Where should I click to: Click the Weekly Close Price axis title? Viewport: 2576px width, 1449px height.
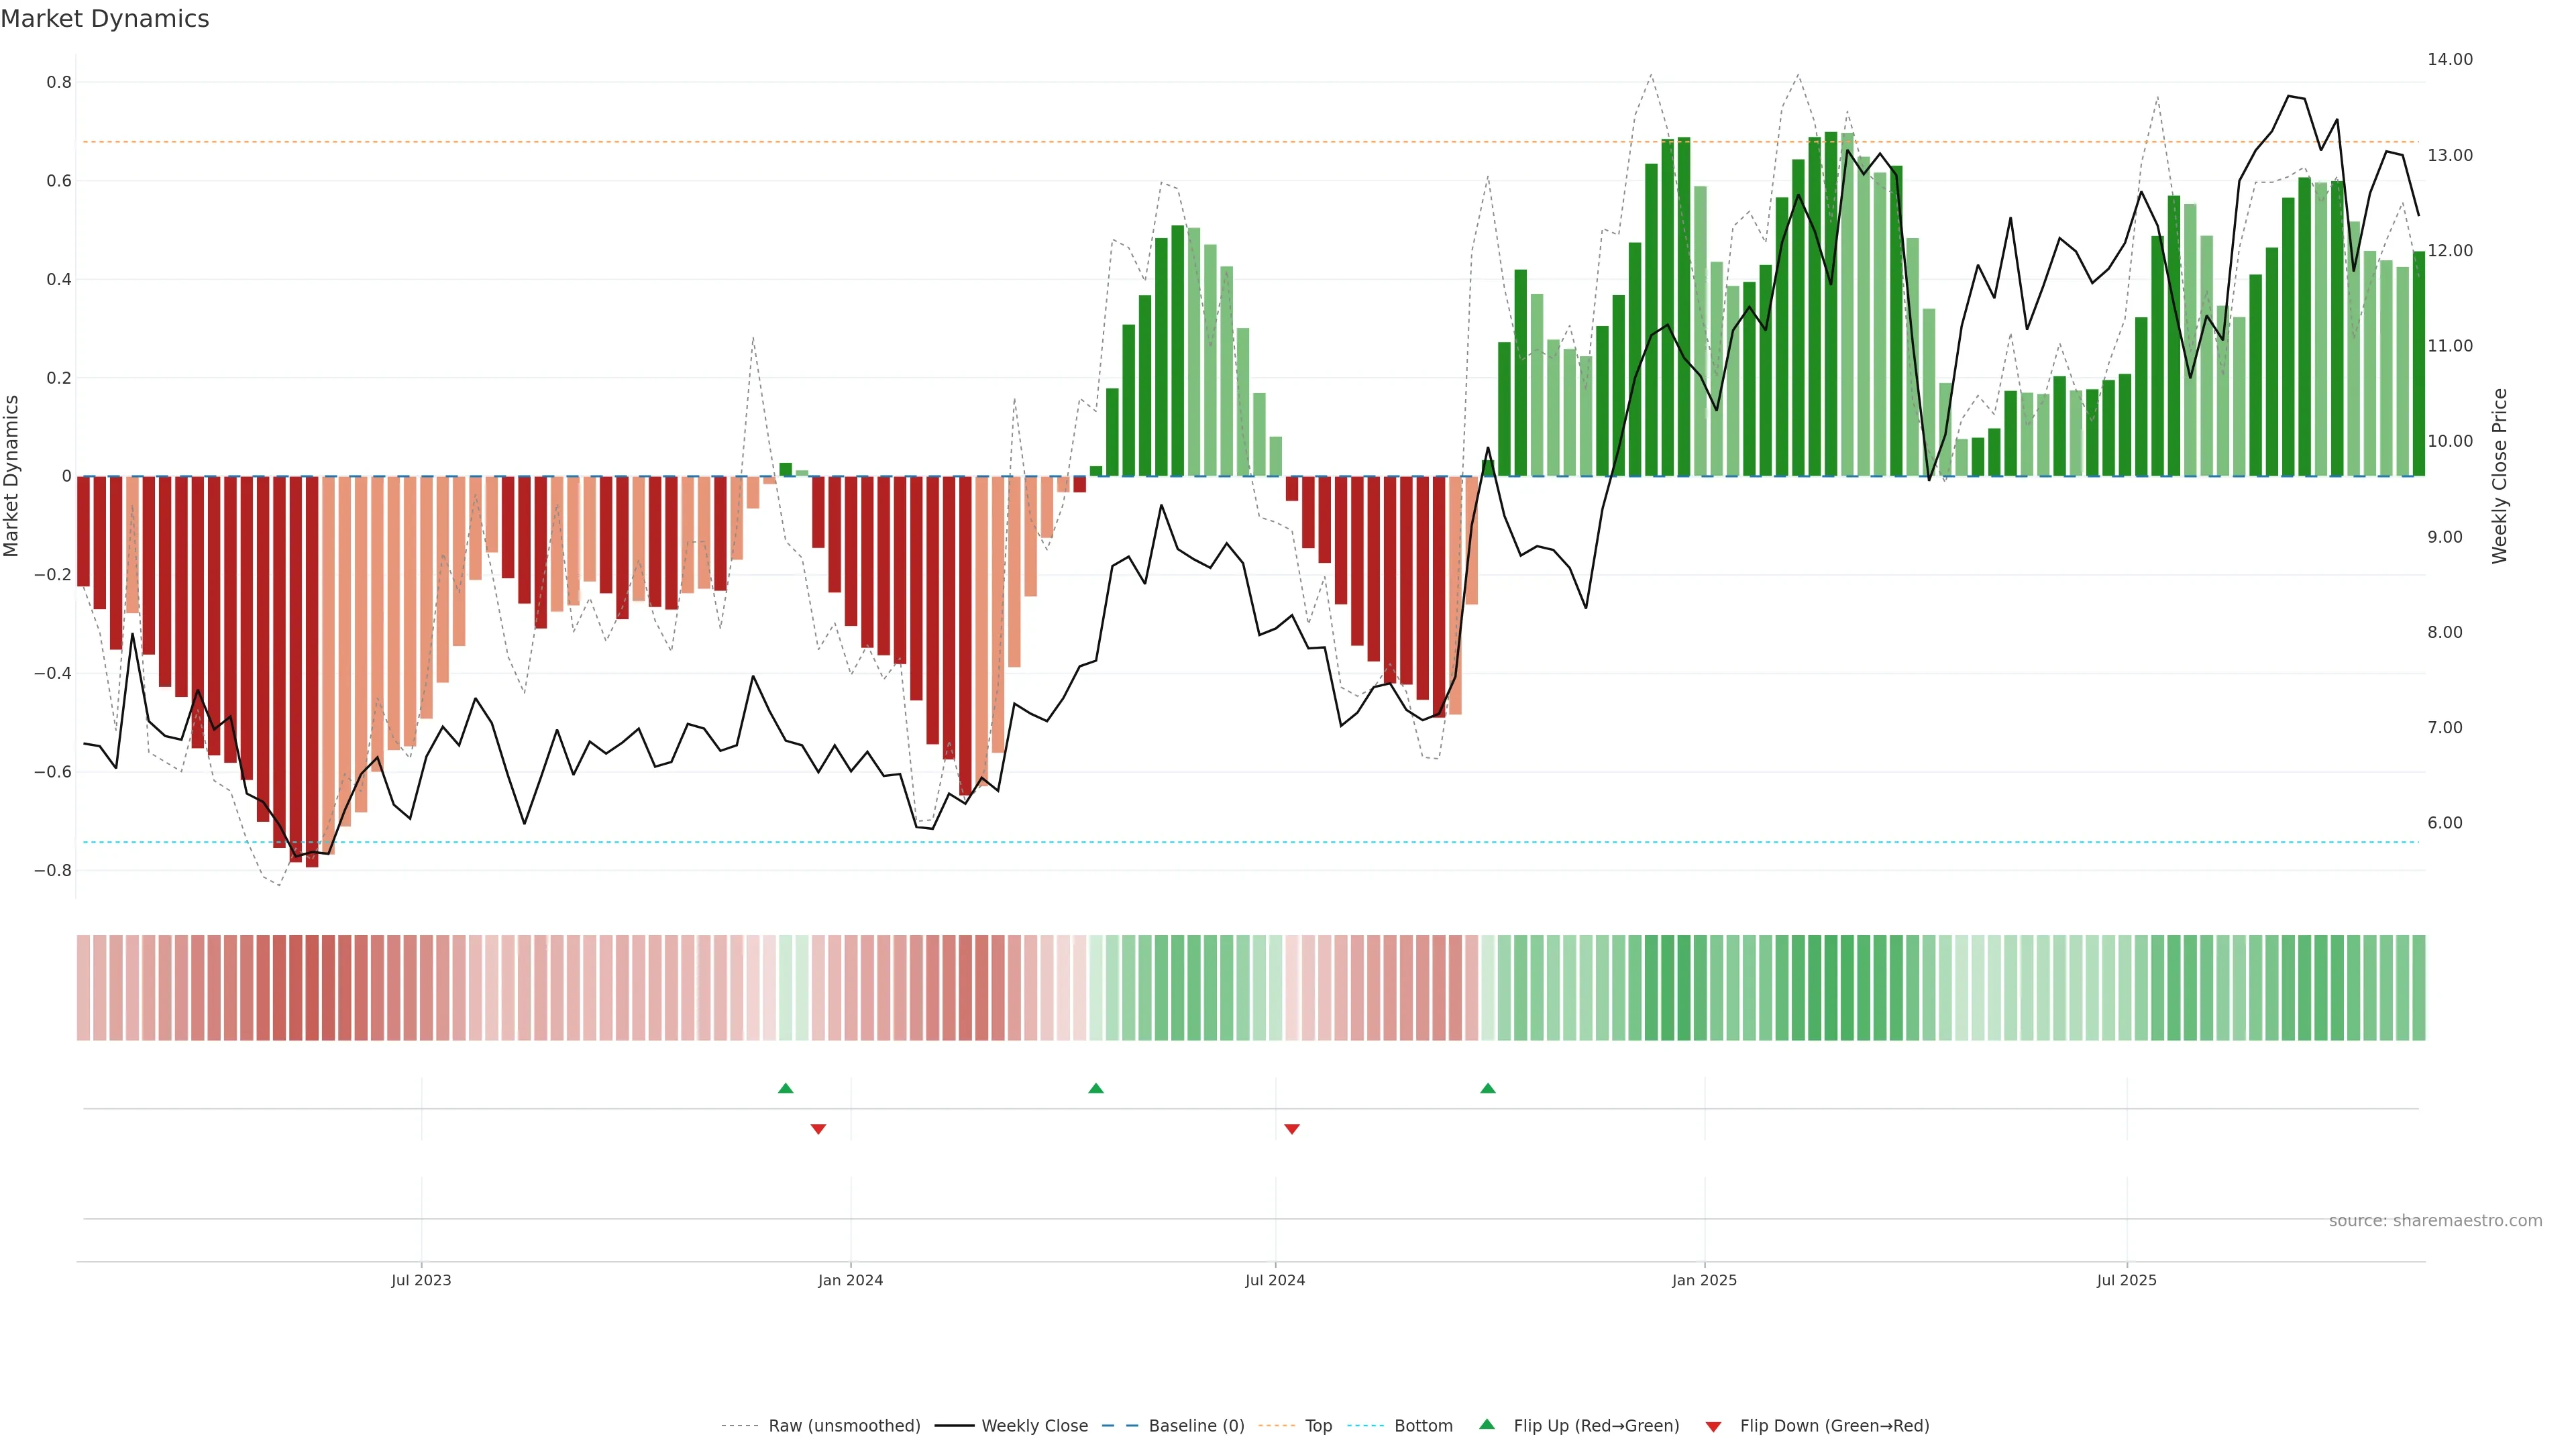(x=2500, y=476)
